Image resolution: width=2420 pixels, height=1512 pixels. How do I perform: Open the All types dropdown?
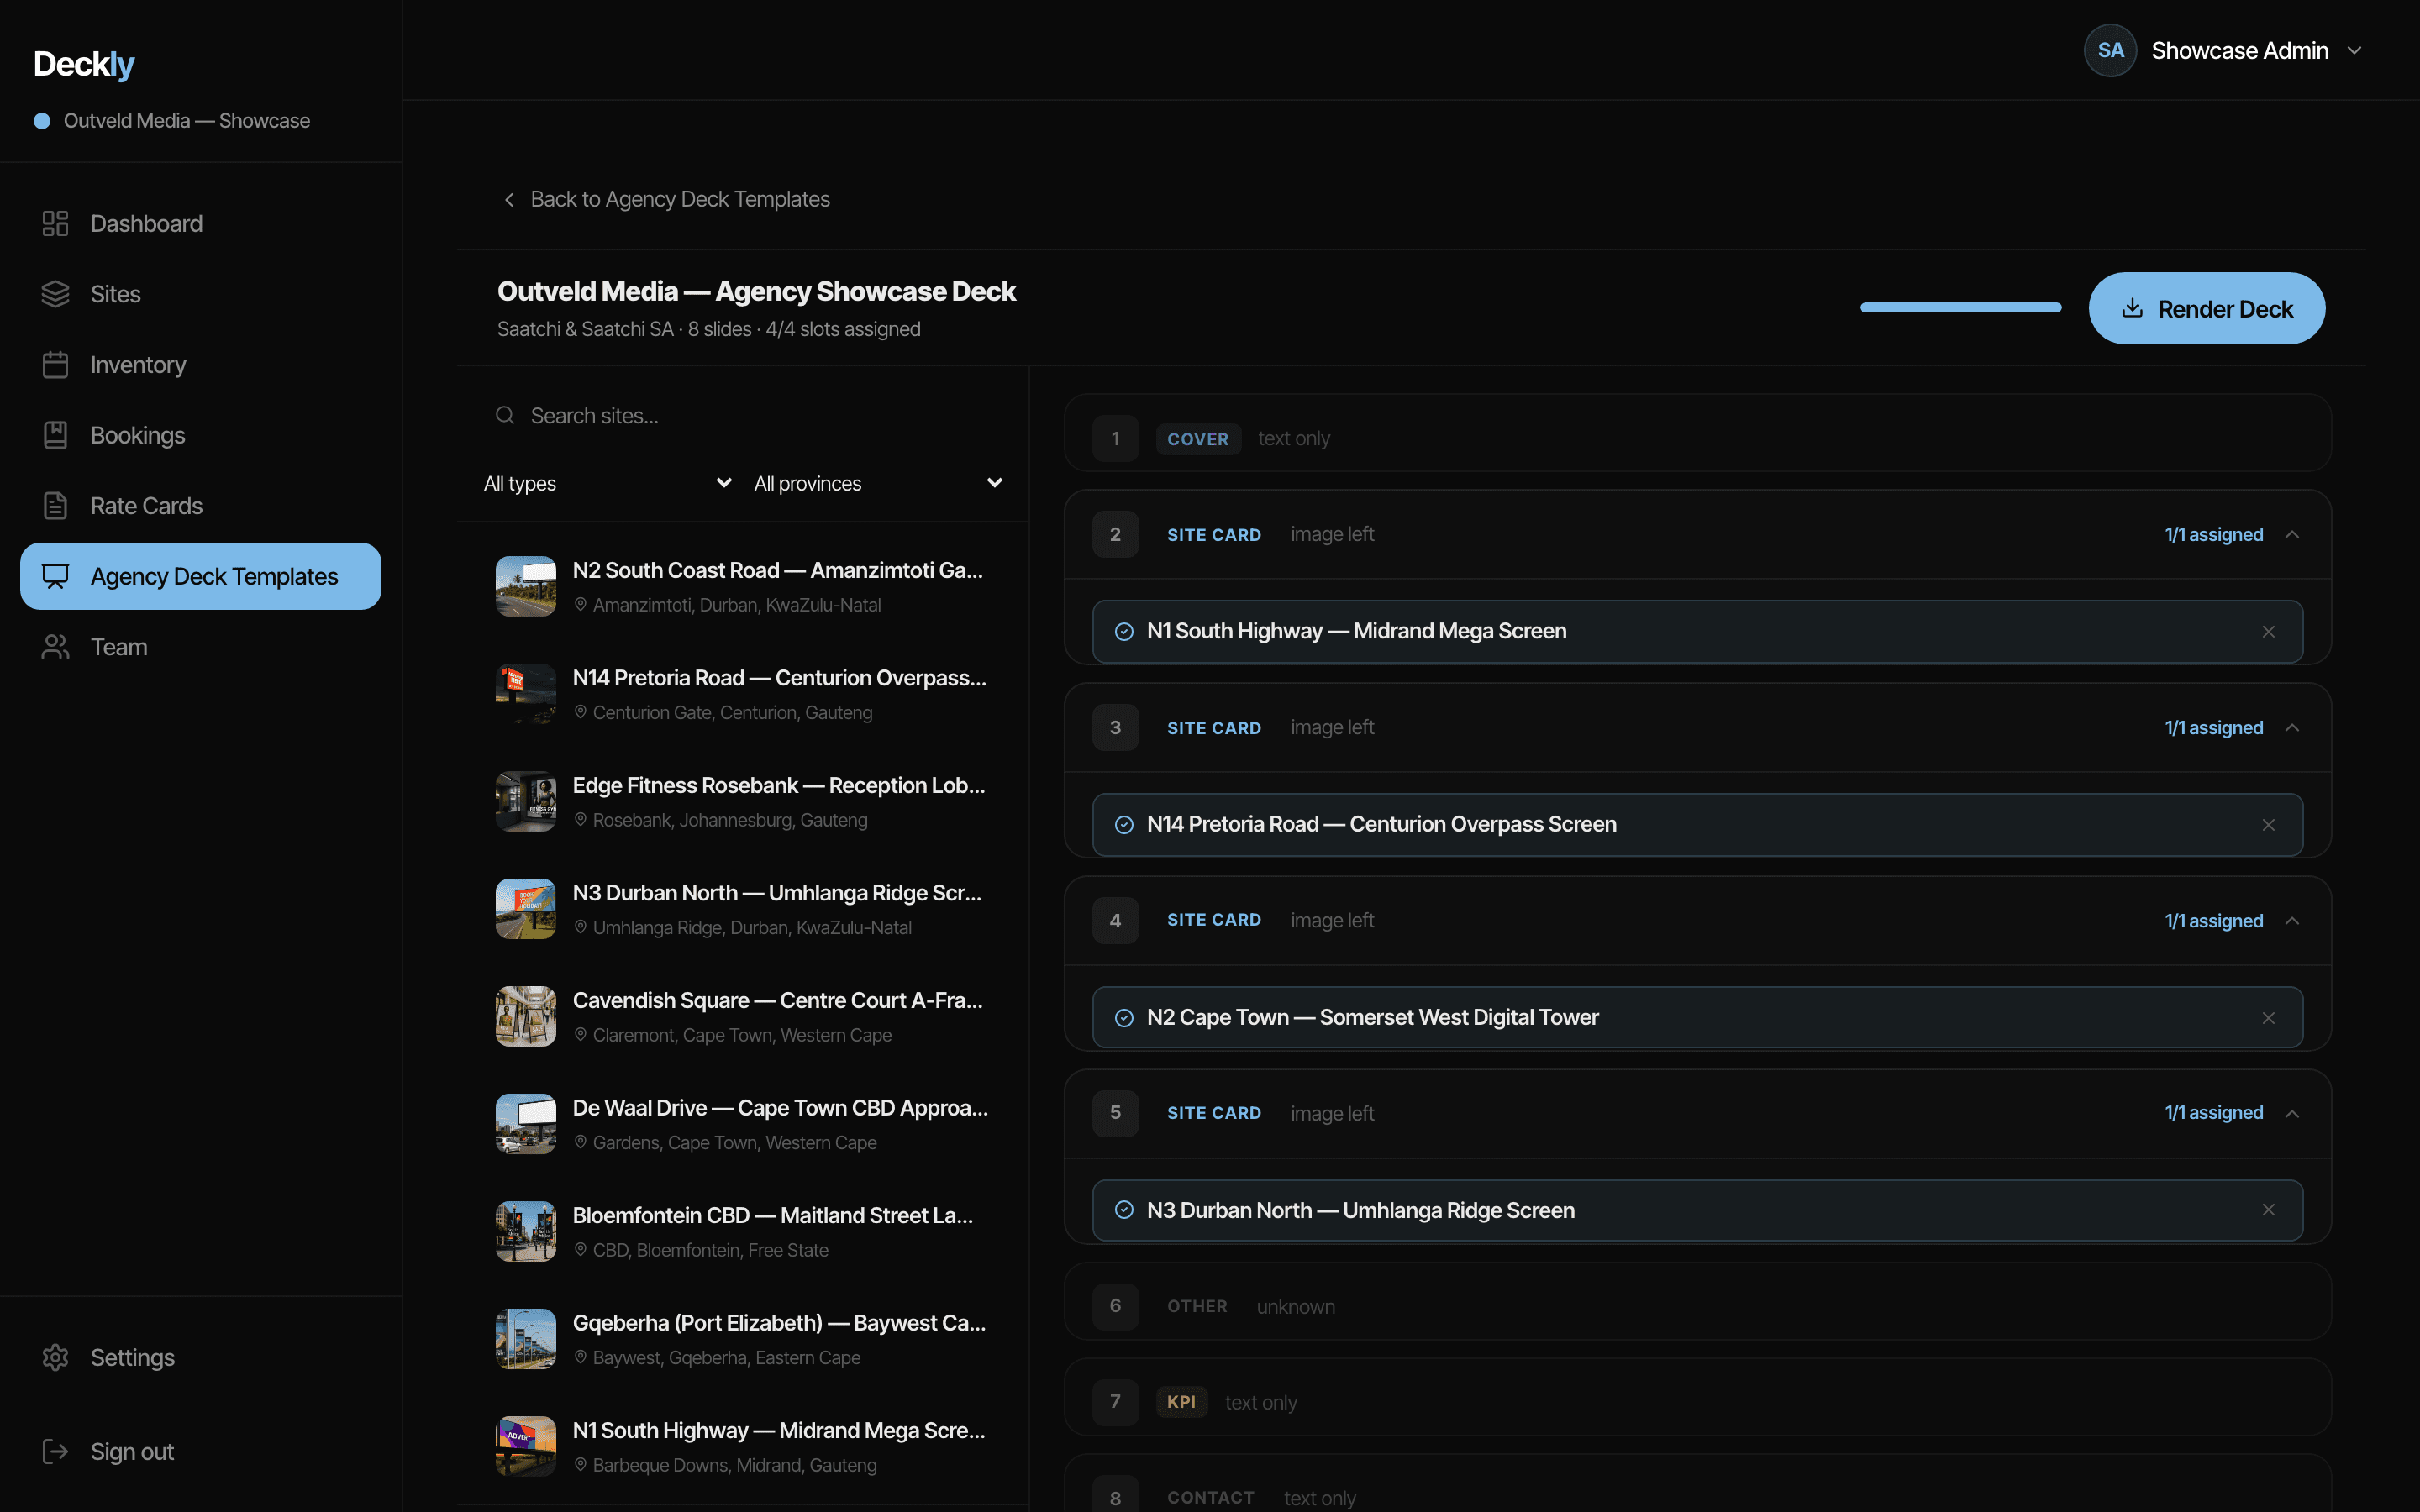tap(608, 483)
